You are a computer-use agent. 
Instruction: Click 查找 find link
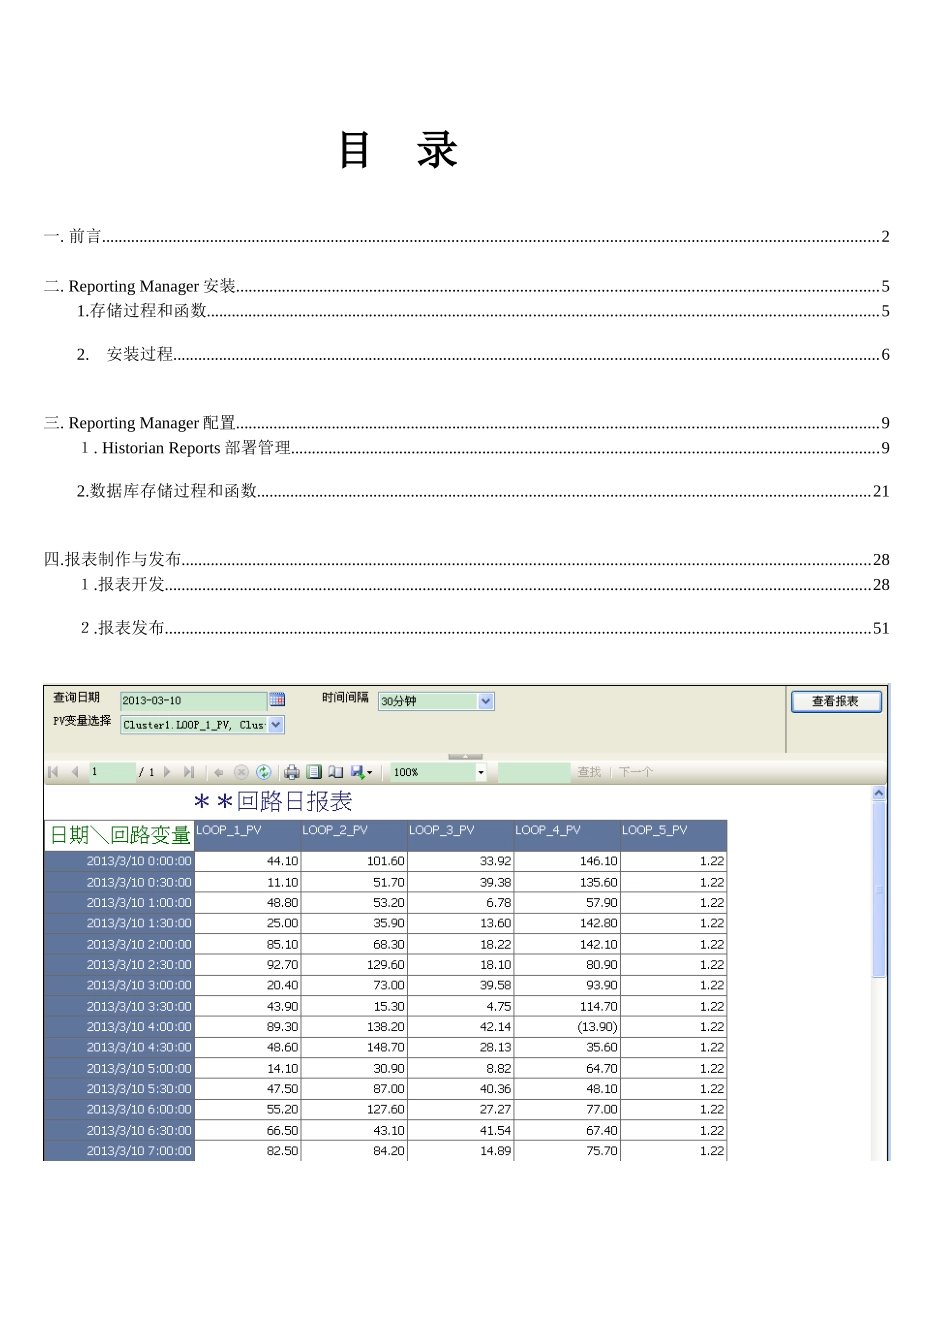[x=589, y=772]
